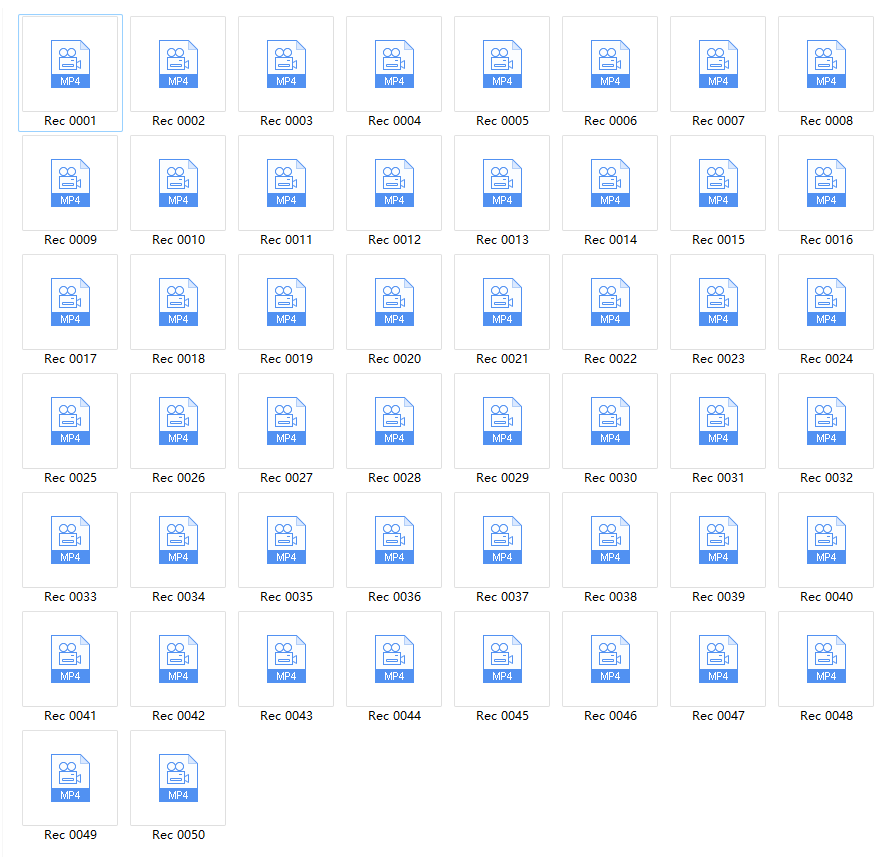Pick the Rec 0050 video file icon
Image resolution: width=882 pixels, height=857 pixels.
coord(178,778)
